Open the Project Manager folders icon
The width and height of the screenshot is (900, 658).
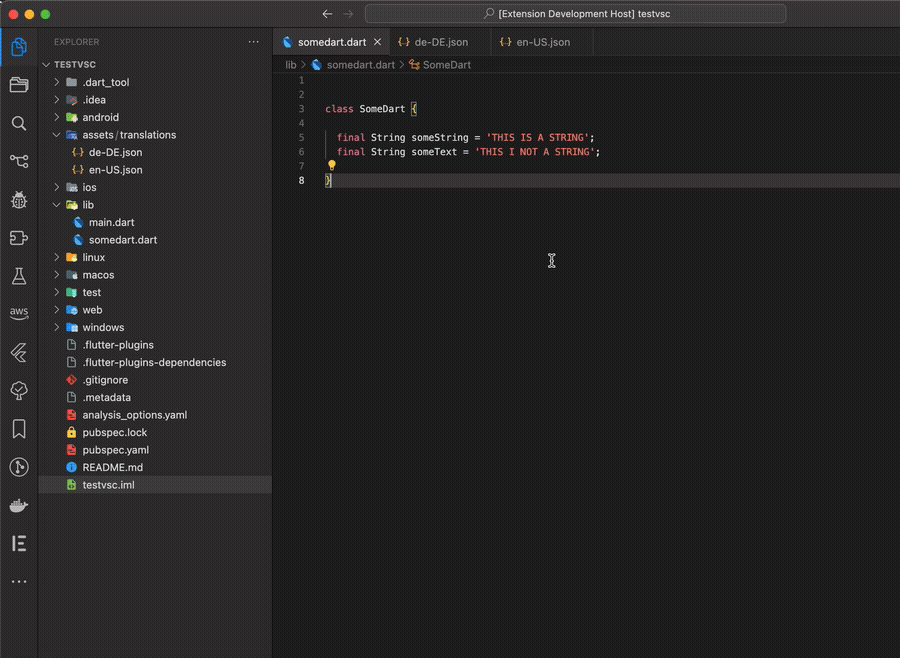coord(19,85)
